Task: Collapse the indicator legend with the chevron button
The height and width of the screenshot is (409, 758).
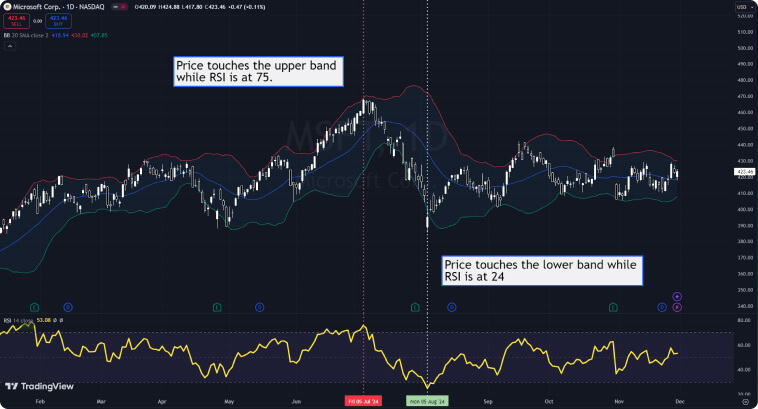Action: (10, 46)
